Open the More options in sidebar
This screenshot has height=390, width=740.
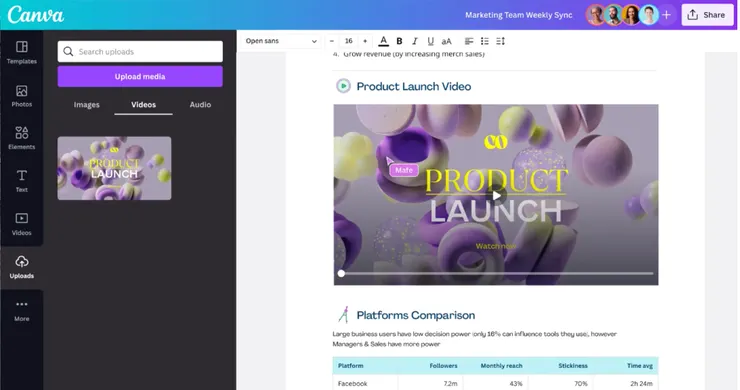[x=22, y=310]
